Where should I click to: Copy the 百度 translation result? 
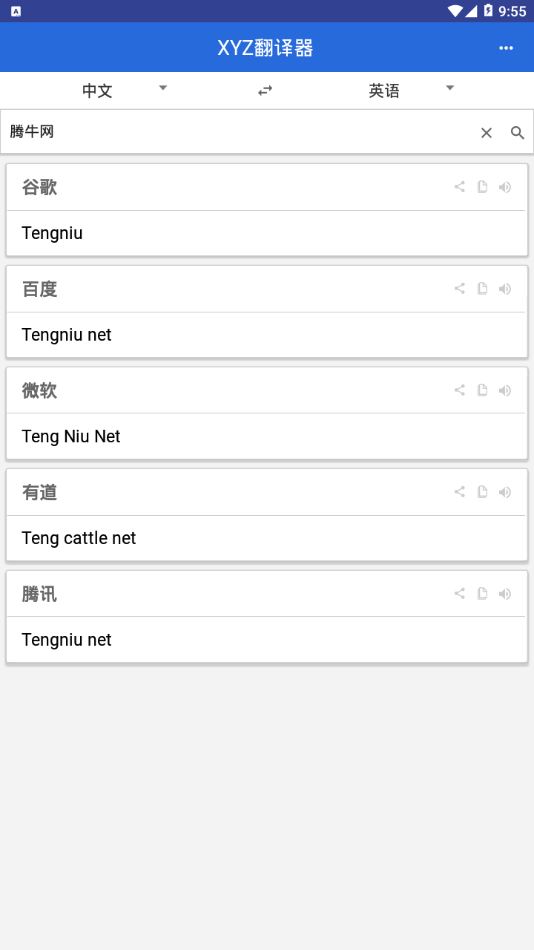tap(482, 288)
